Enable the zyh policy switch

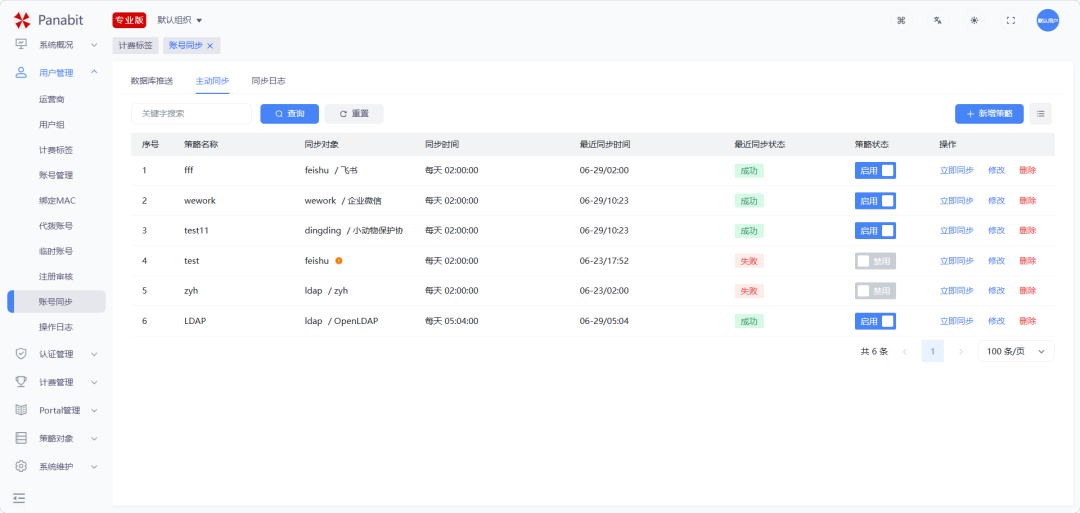tap(875, 291)
